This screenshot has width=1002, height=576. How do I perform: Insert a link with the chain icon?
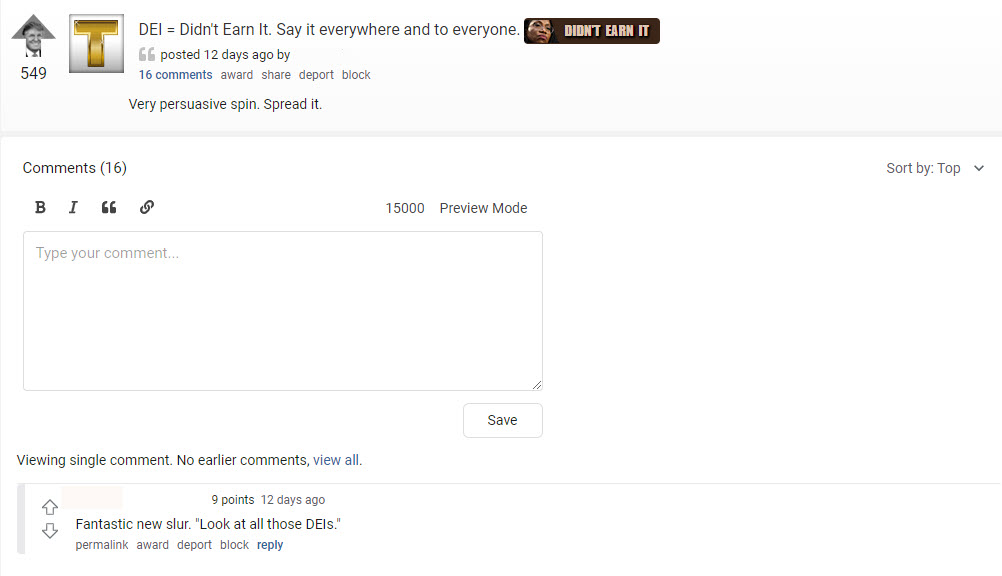click(146, 208)
